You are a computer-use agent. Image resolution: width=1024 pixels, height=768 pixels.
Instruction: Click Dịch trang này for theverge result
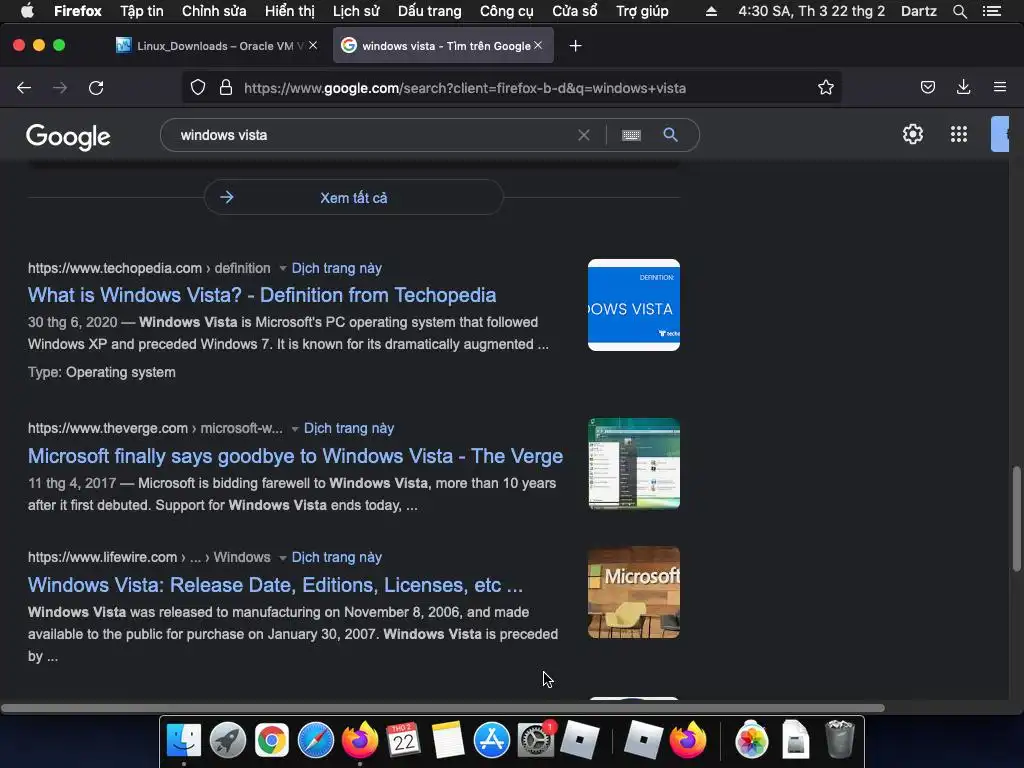coord(349,428)
